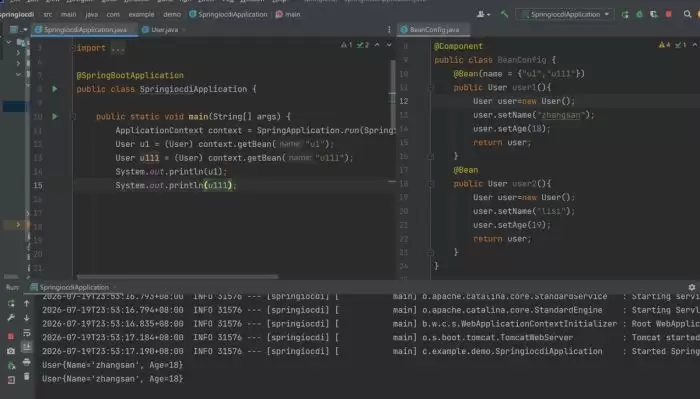Viewport: 700px width, 399px height.
Task: Click the camera dump threads icon
Action: [11, 351]
